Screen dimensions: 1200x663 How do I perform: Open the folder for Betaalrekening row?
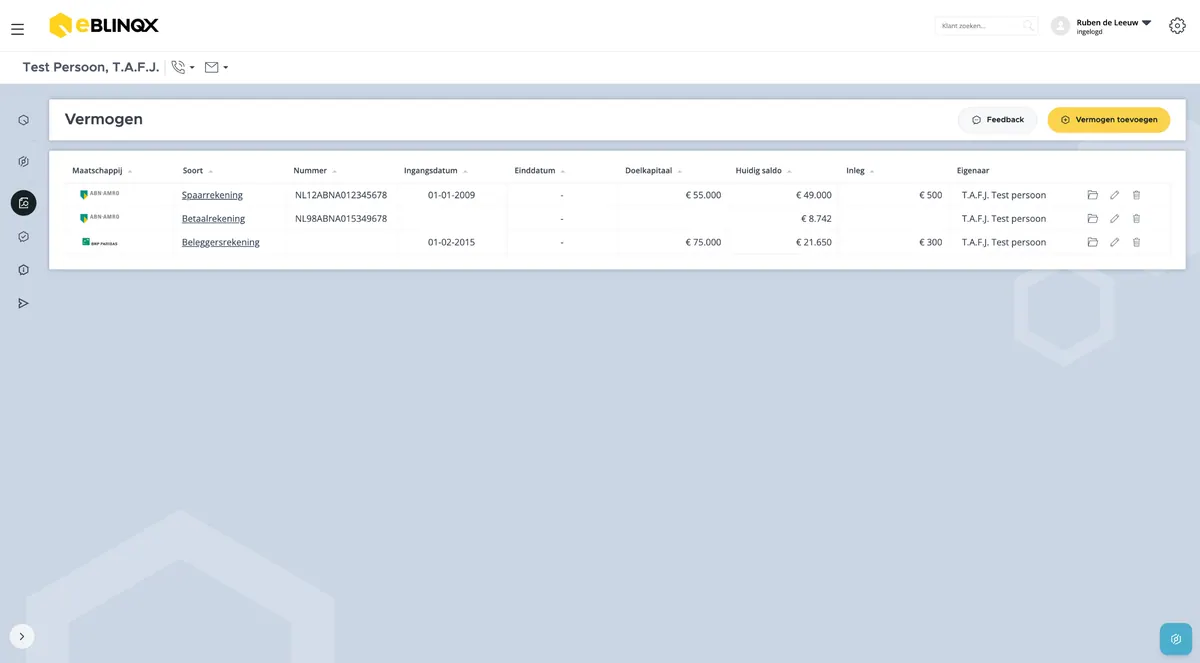[1092, 218]
